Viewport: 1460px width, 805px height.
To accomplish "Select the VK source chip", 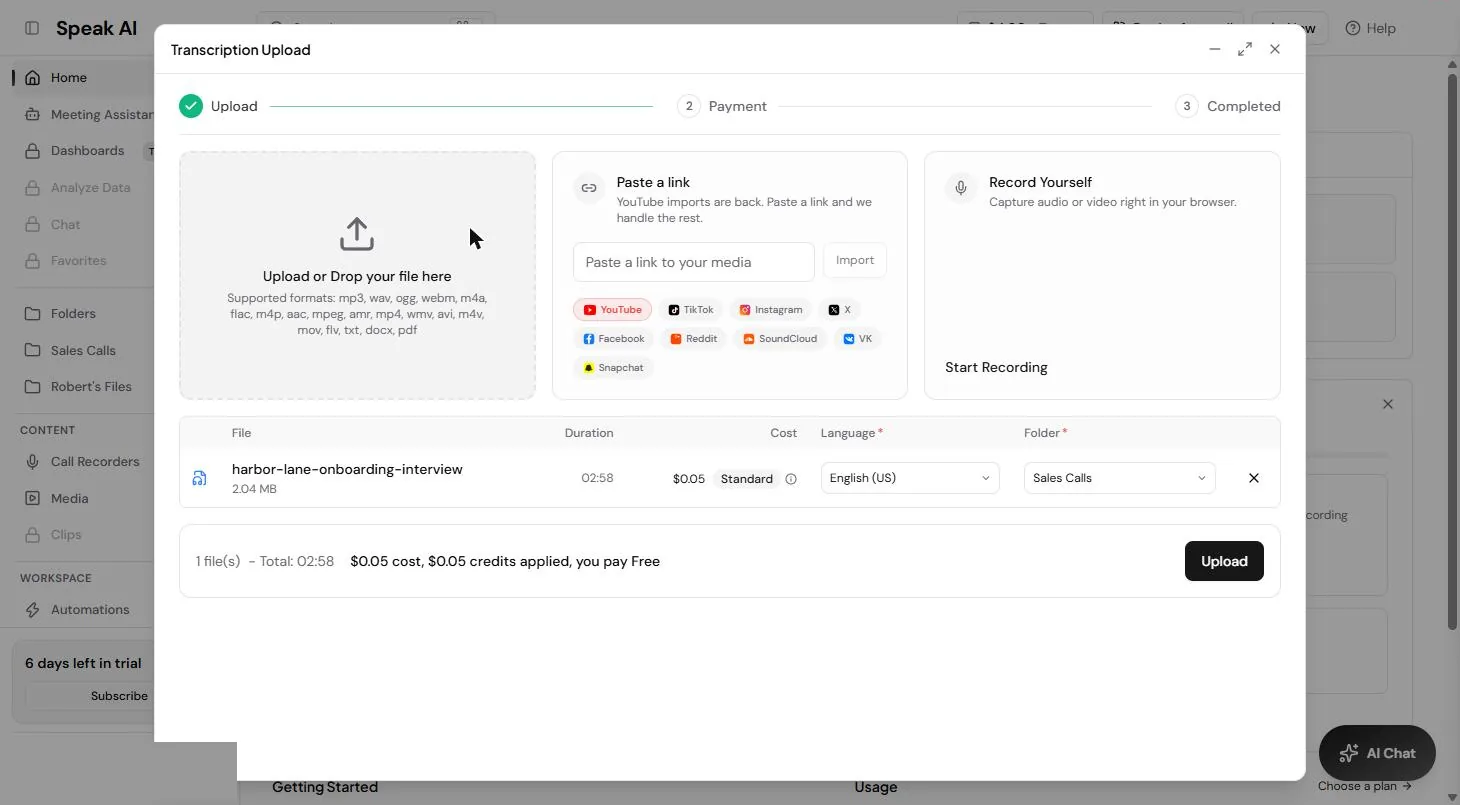I will 858,339.
